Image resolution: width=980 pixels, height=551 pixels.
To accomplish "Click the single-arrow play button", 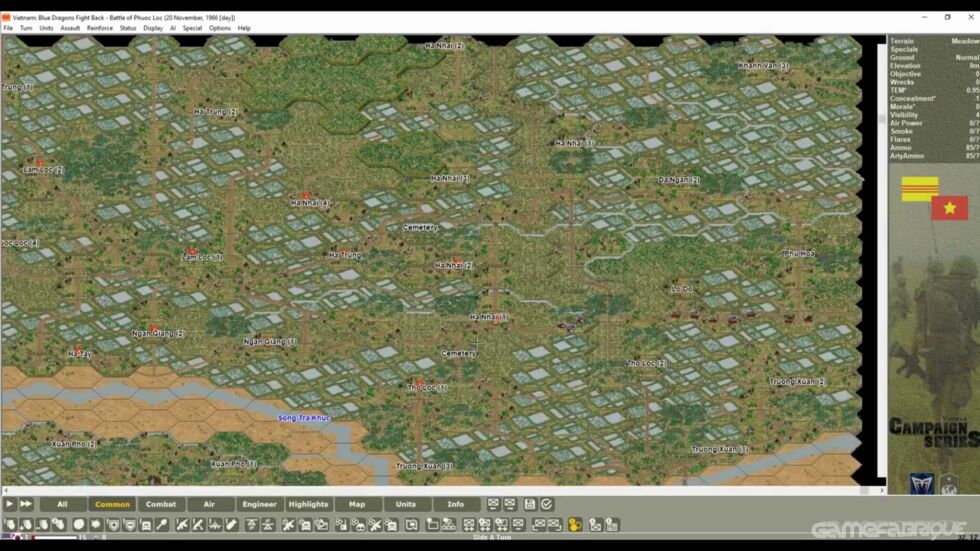I will click(x=9, y=504).
